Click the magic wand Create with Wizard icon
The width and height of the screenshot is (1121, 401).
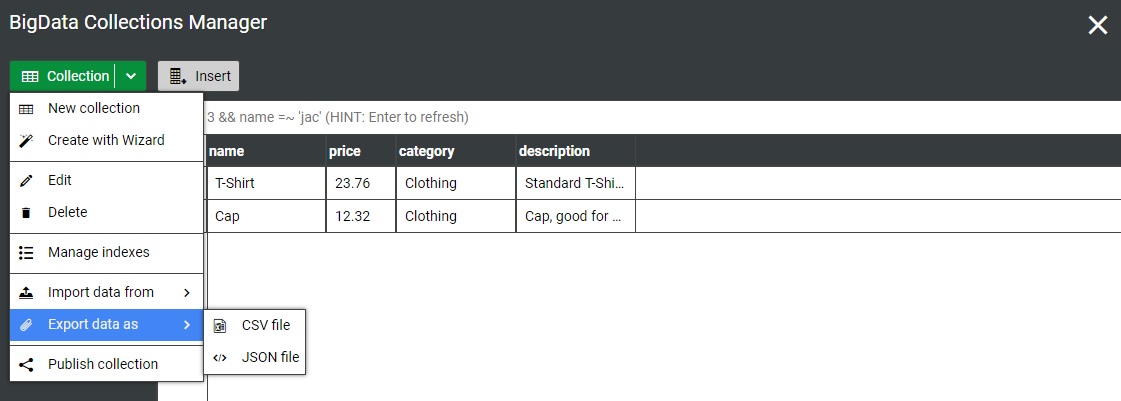click(x=26, y=140)
